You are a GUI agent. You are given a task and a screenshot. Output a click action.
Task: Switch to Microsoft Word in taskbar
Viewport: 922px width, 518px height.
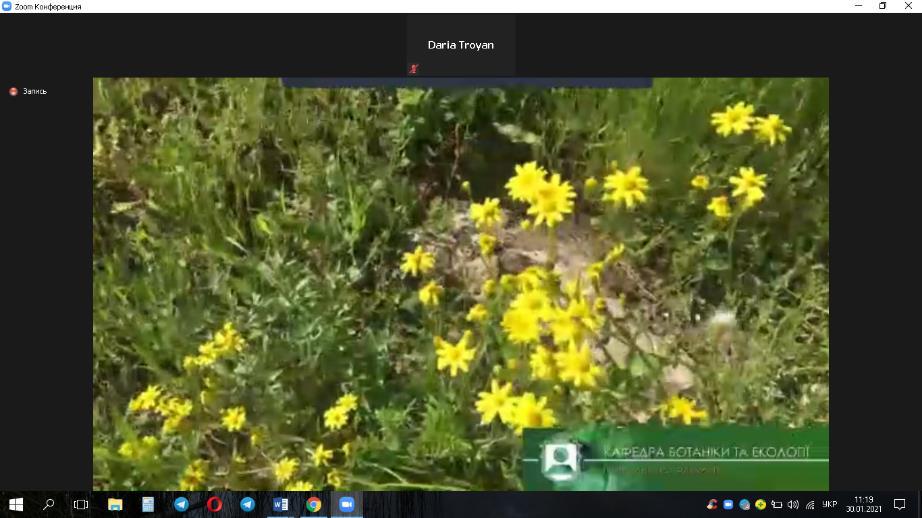[280, 505]
